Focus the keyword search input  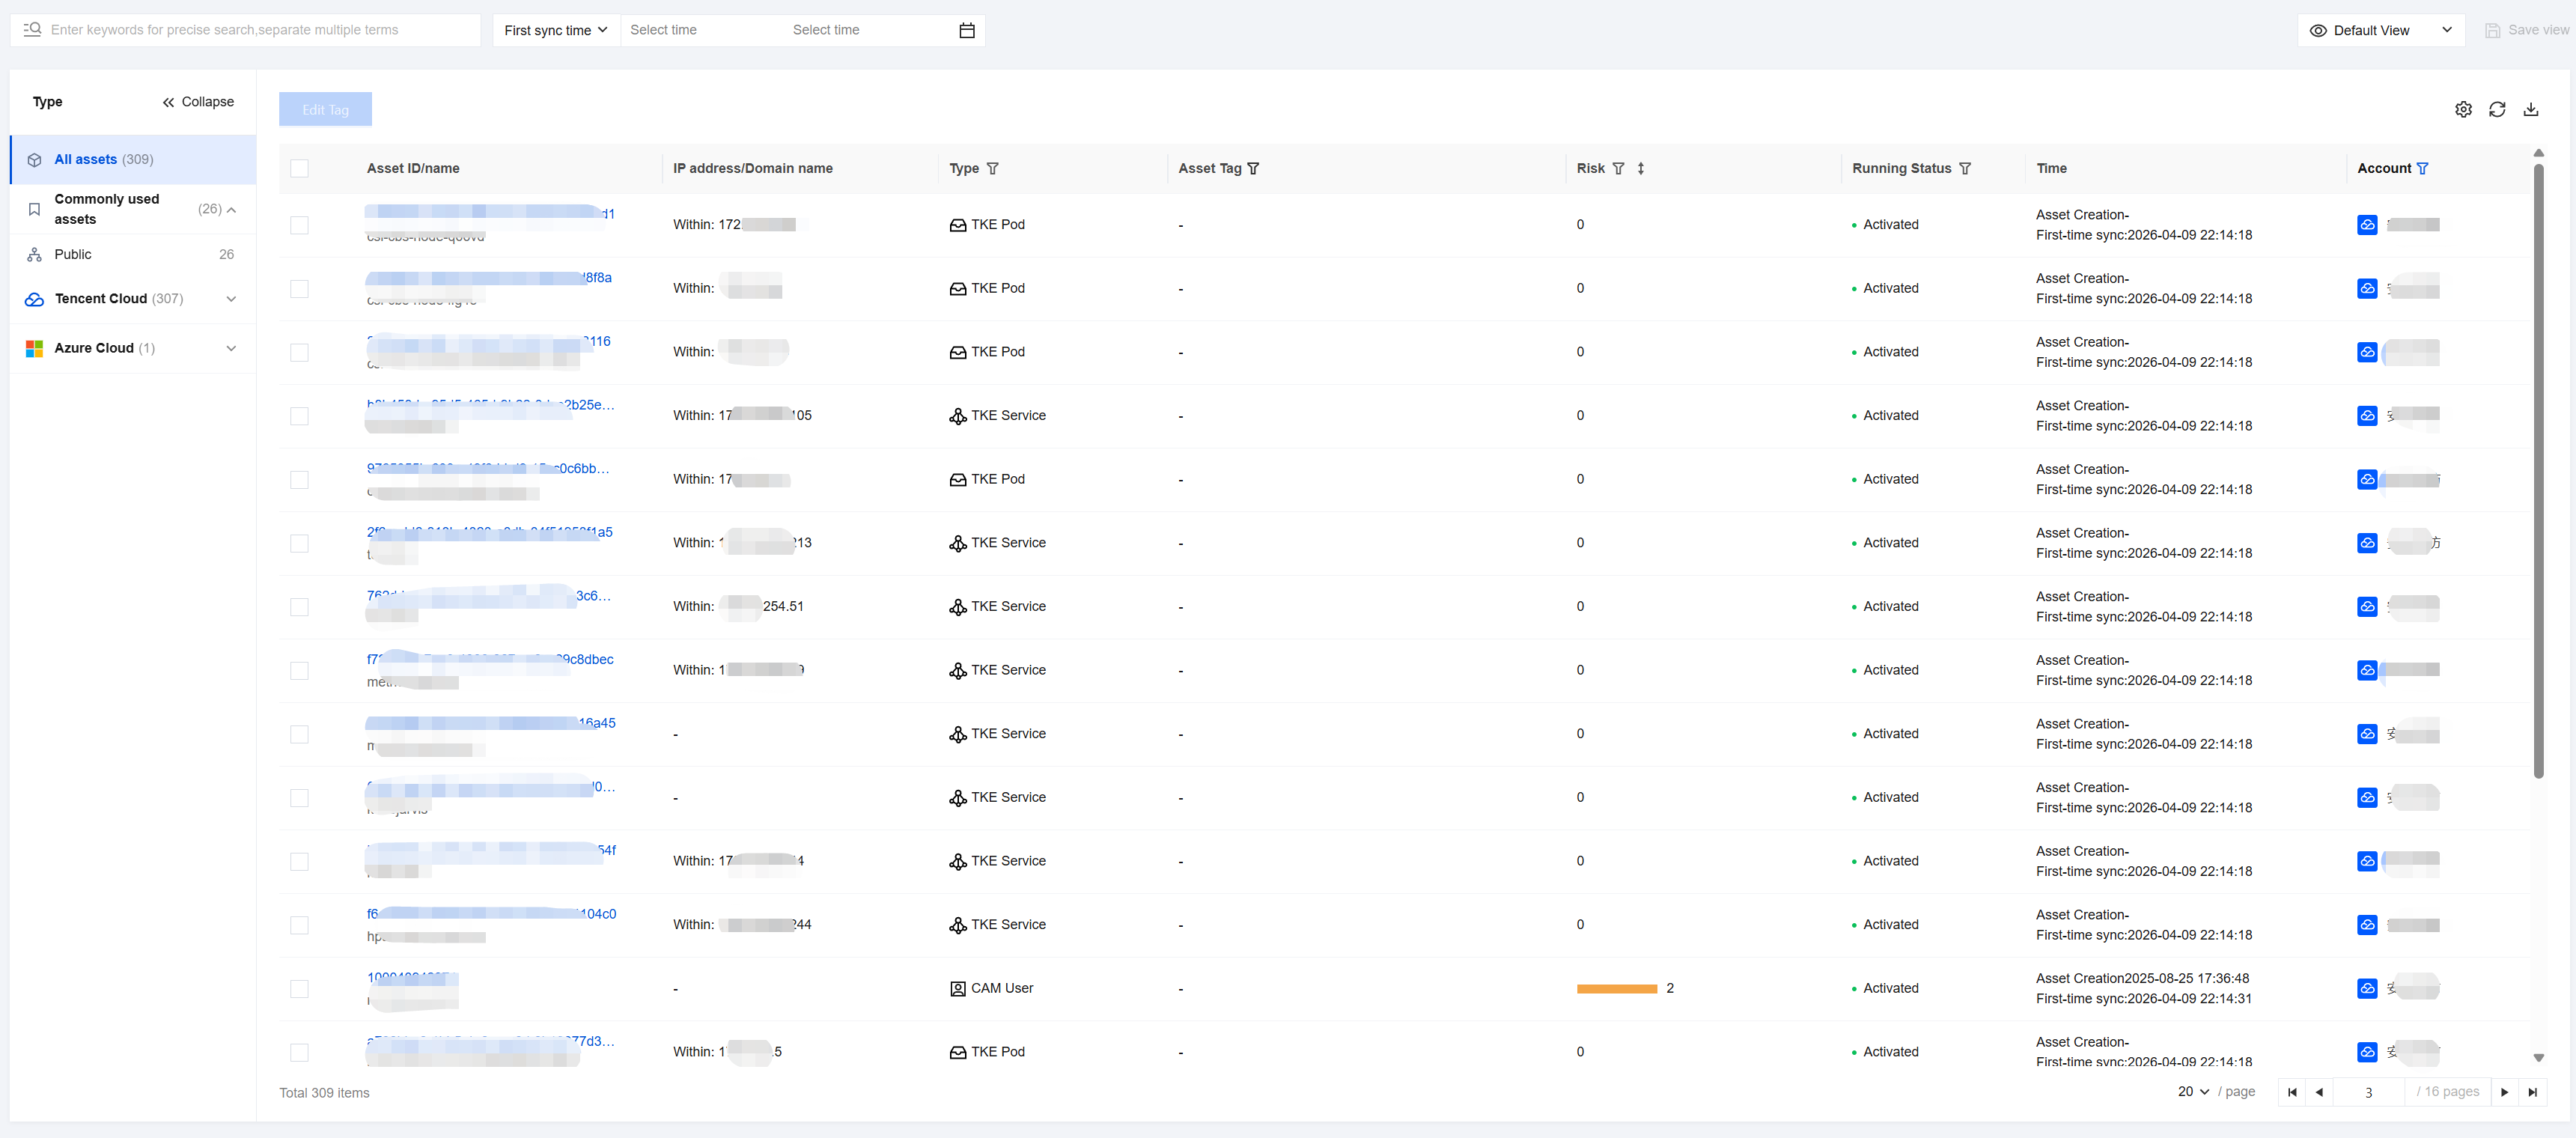click(x=245, y=30)
